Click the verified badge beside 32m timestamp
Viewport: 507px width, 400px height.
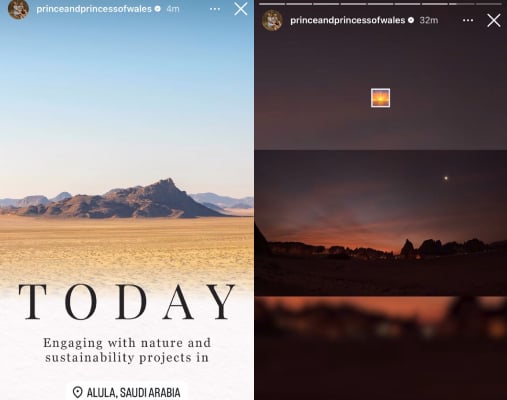click(x=411, y=20)
